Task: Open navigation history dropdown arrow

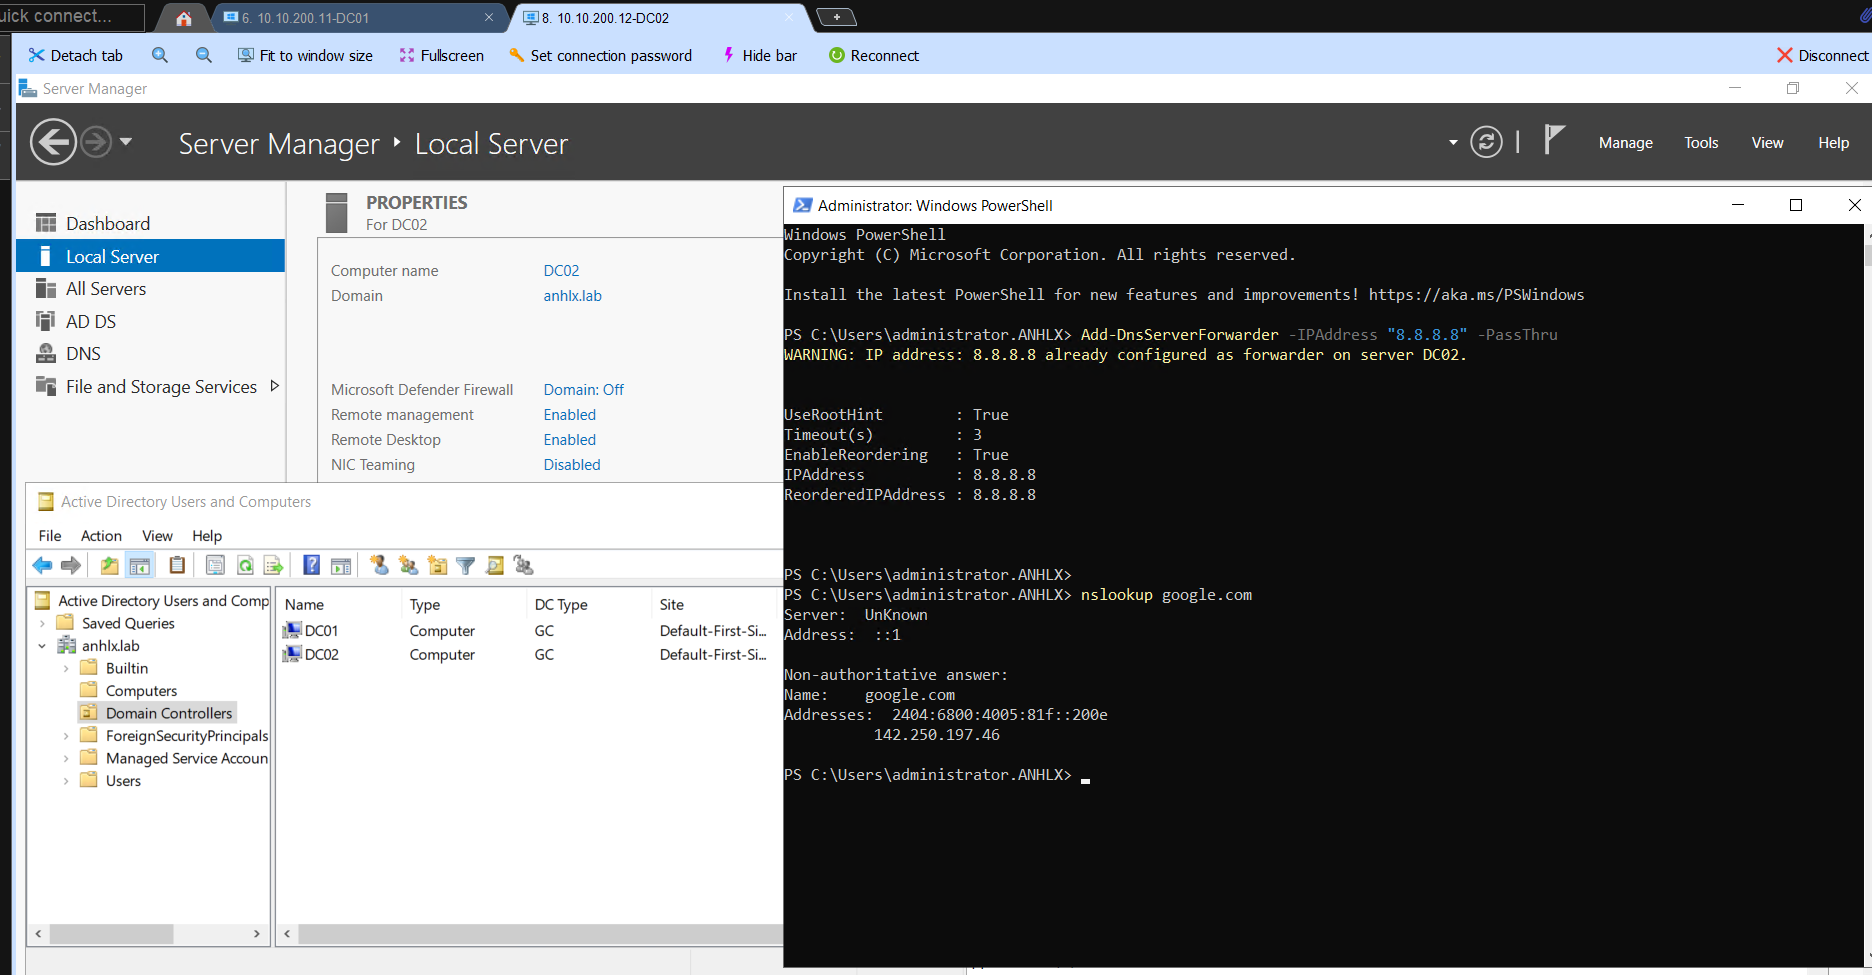Action: 126,142
